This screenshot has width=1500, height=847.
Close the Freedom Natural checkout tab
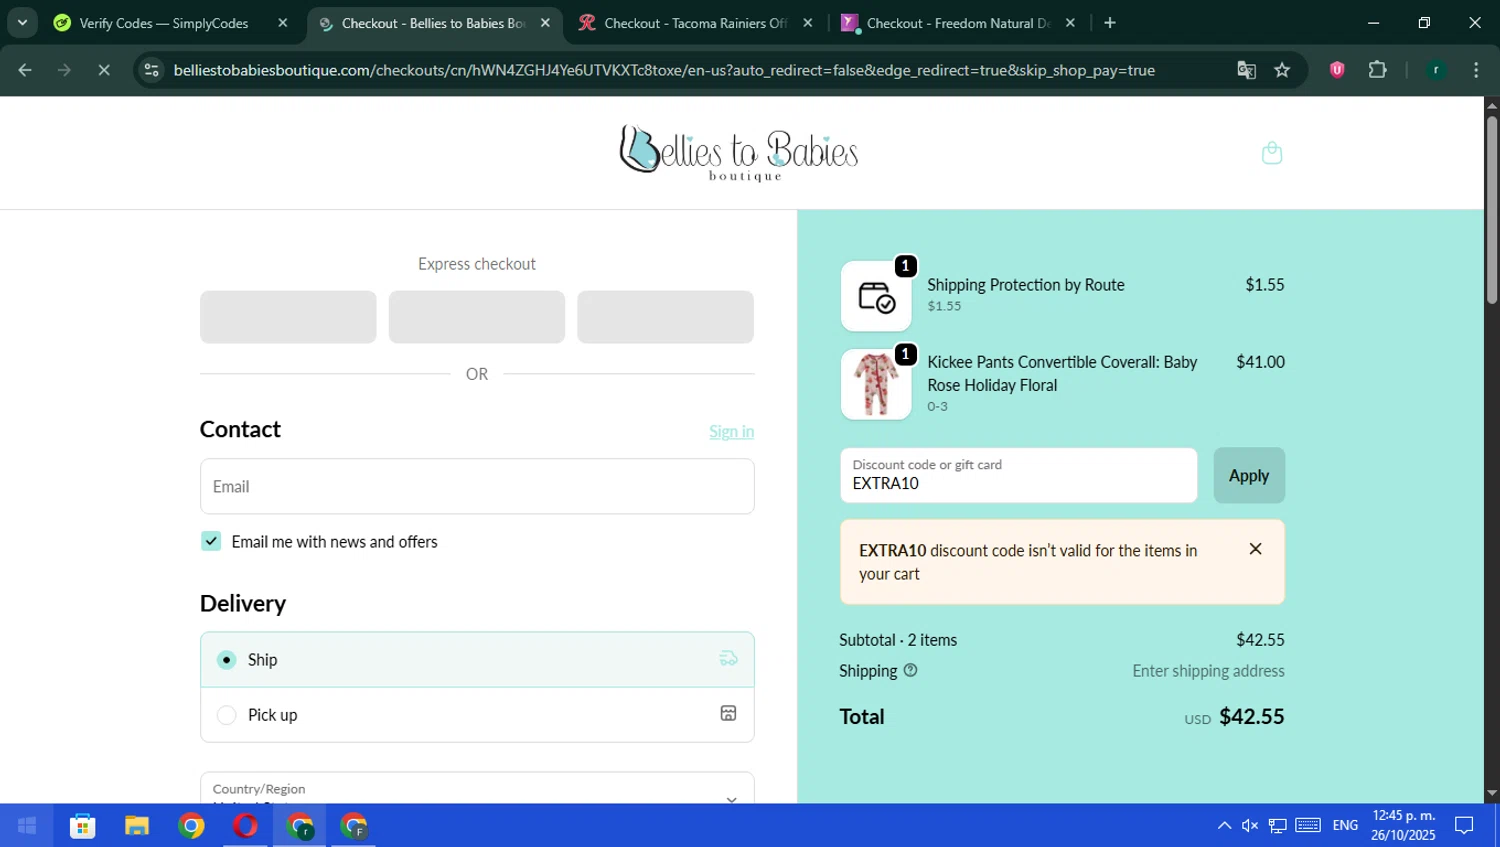(x=1070, y=22)
